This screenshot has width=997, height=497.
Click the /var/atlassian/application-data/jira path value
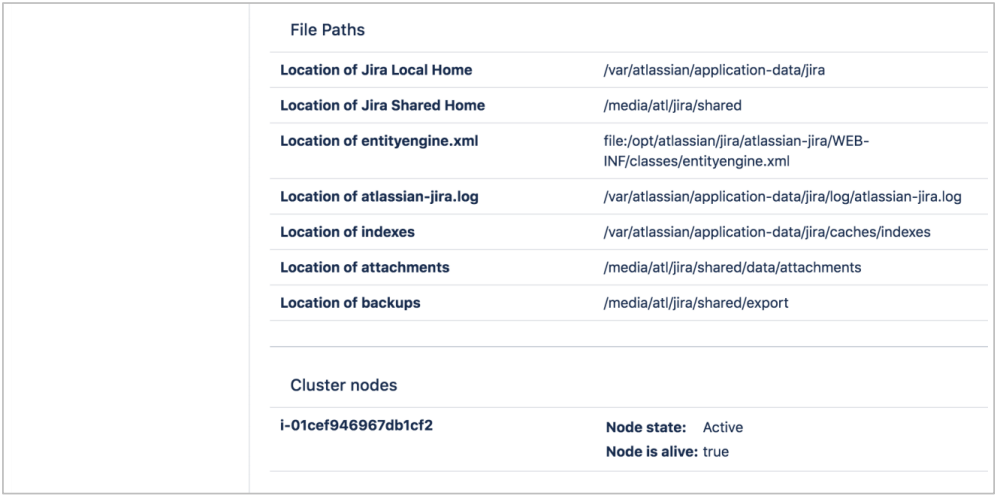[714, 70]
